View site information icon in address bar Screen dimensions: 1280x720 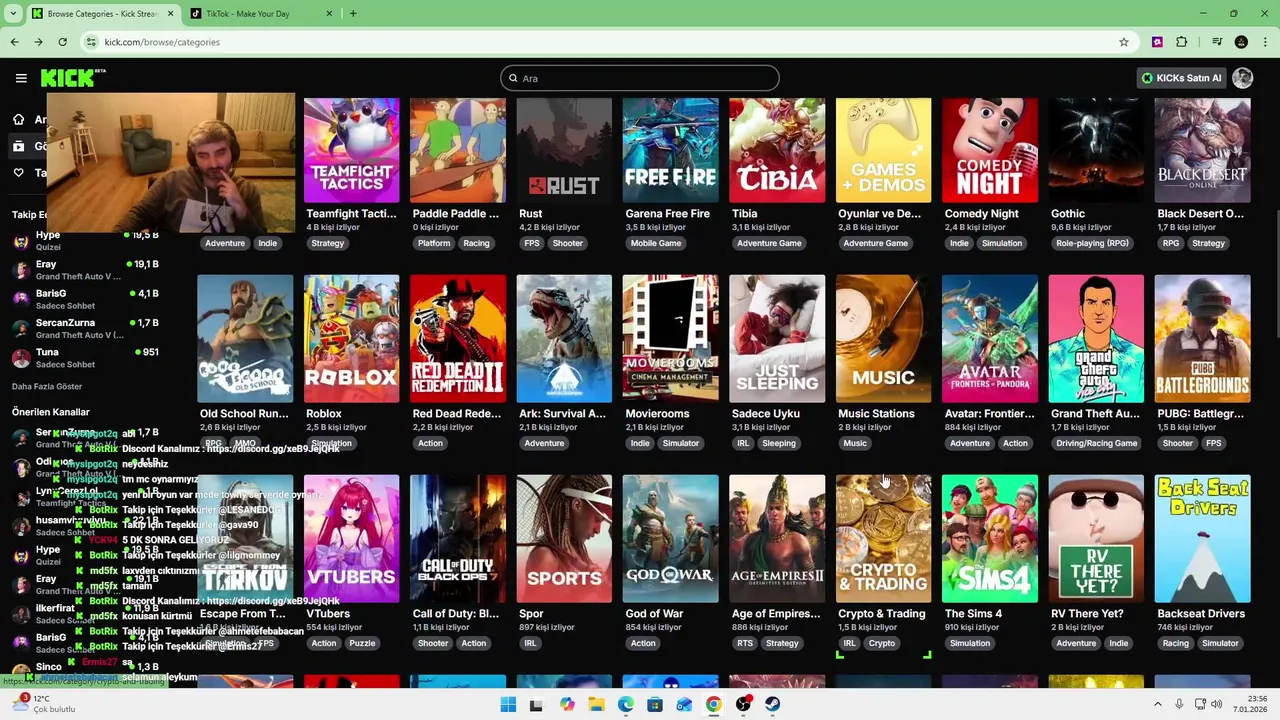(x=92, y=42)
